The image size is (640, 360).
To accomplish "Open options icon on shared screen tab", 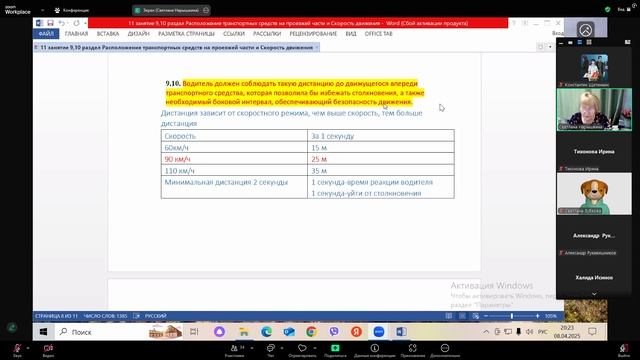I will [206, 10].
